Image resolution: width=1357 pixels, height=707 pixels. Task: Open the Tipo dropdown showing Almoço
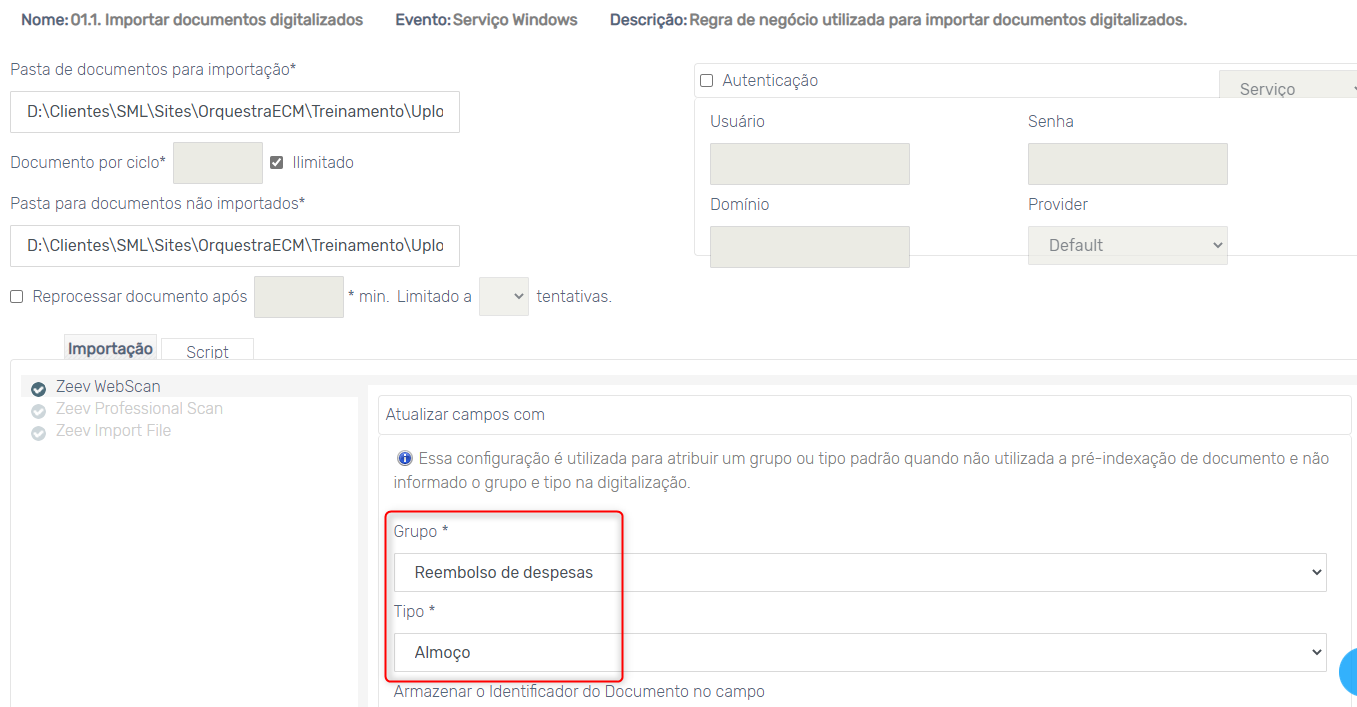pos(860,652)
